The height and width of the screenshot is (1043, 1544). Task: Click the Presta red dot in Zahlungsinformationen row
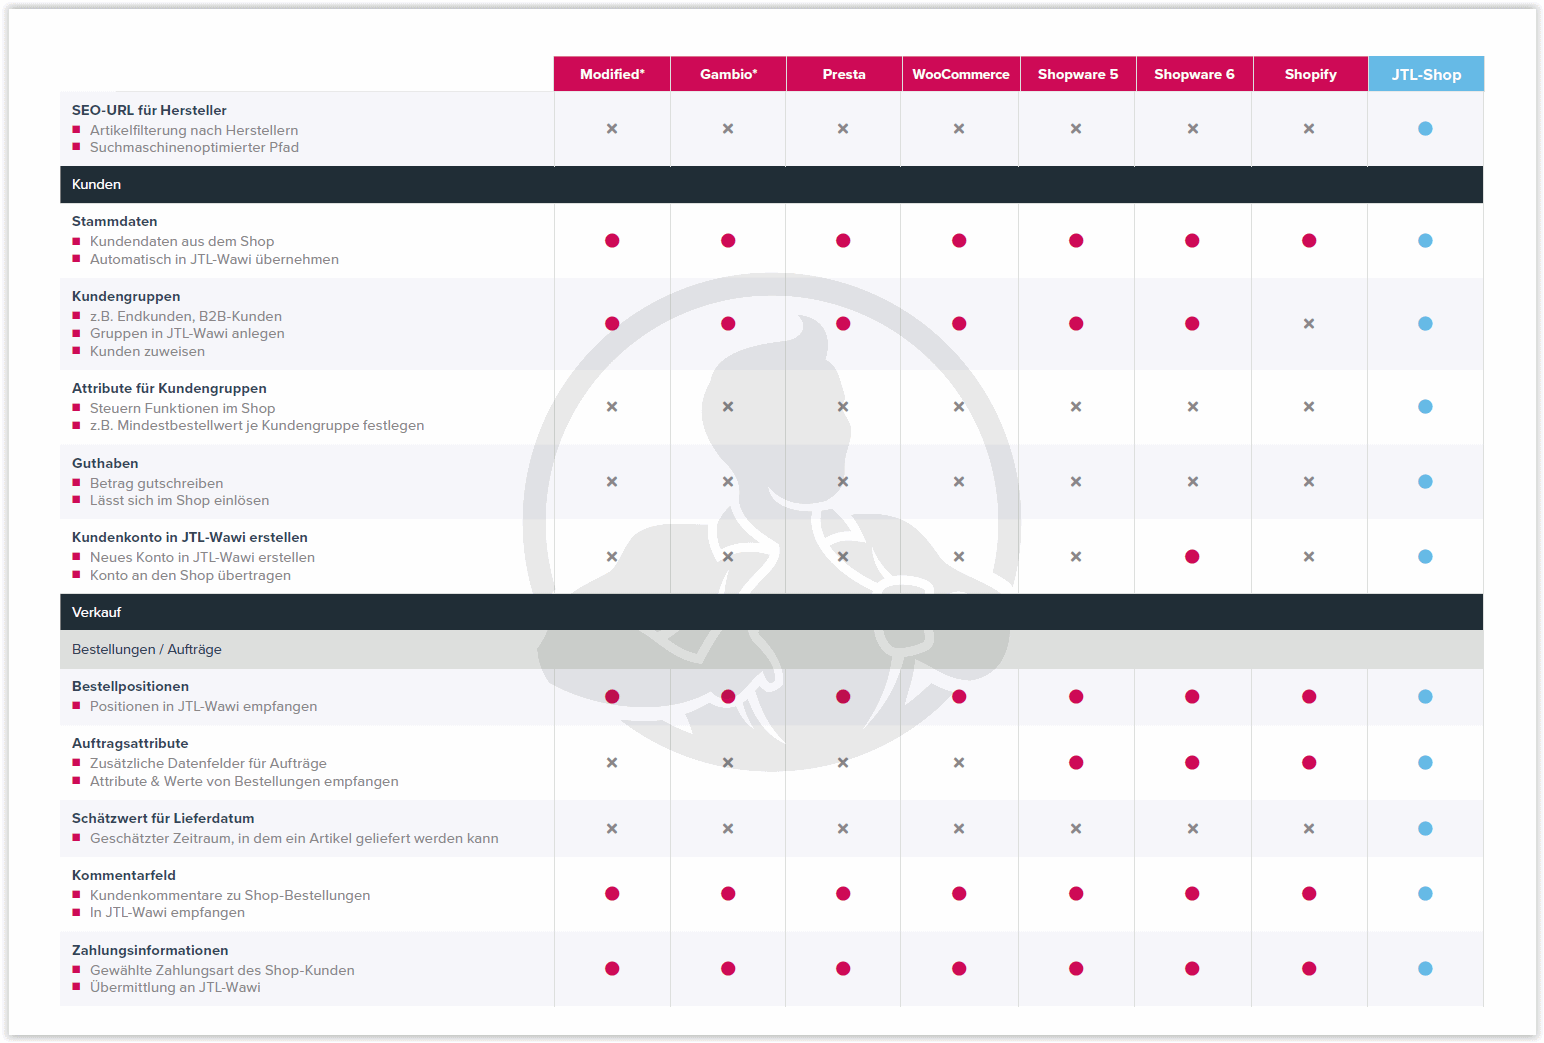(843, 969)
